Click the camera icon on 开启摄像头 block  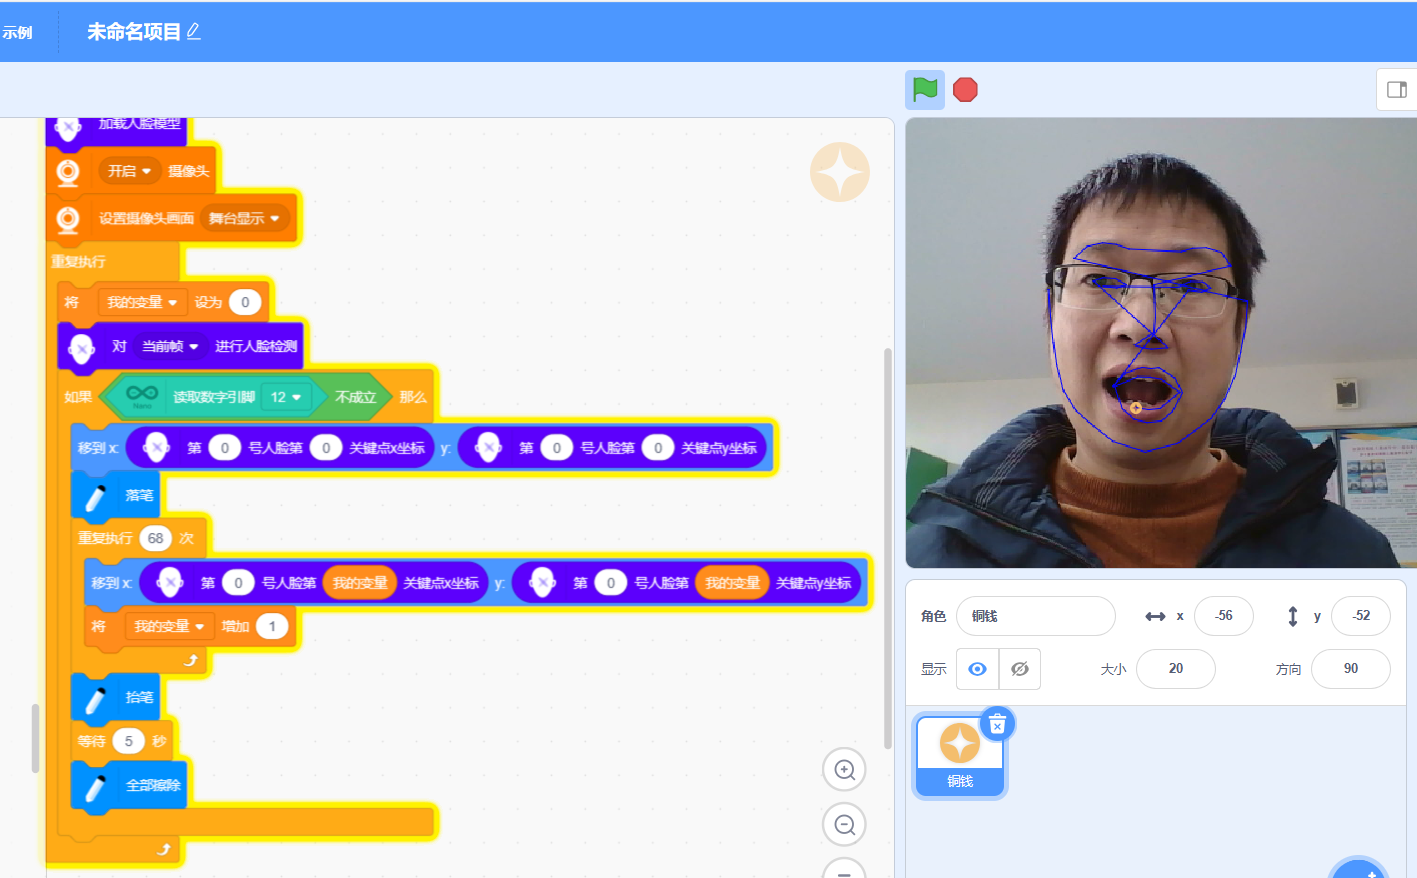coord(68,172)
